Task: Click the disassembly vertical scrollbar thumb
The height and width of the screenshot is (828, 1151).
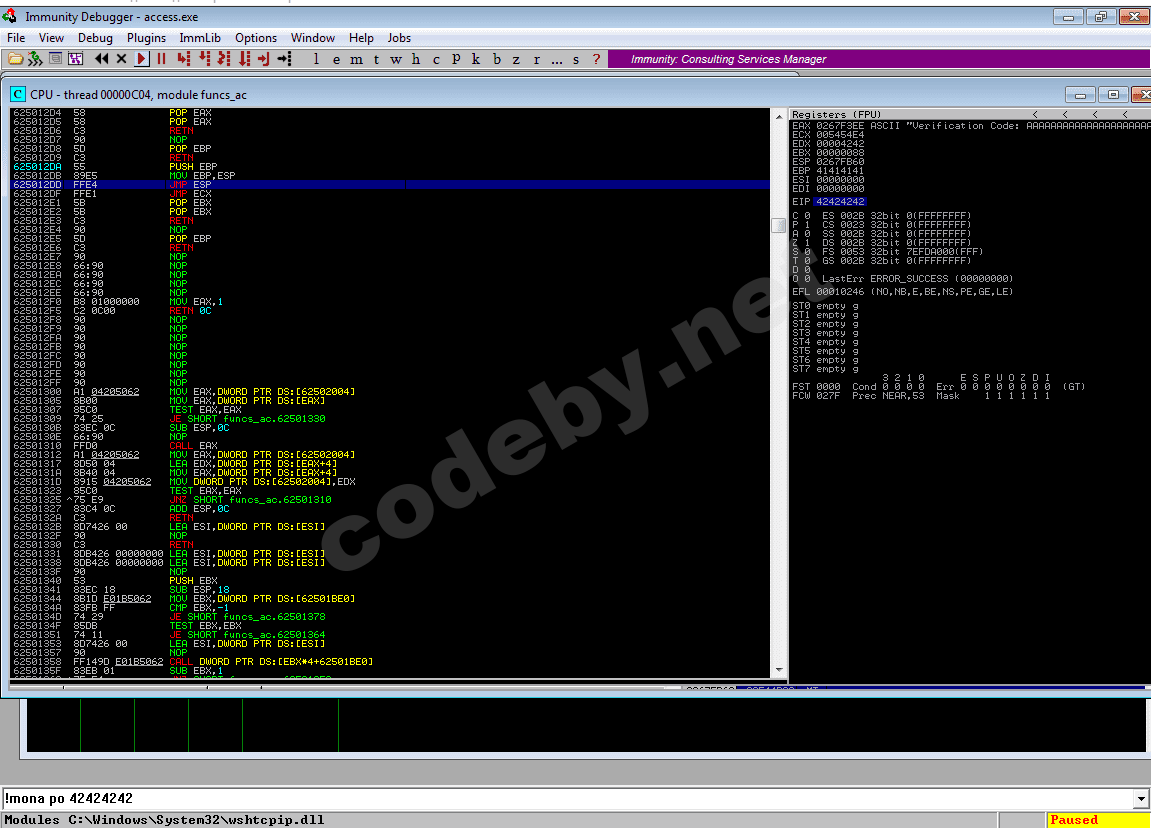Action: click(779, 225)
